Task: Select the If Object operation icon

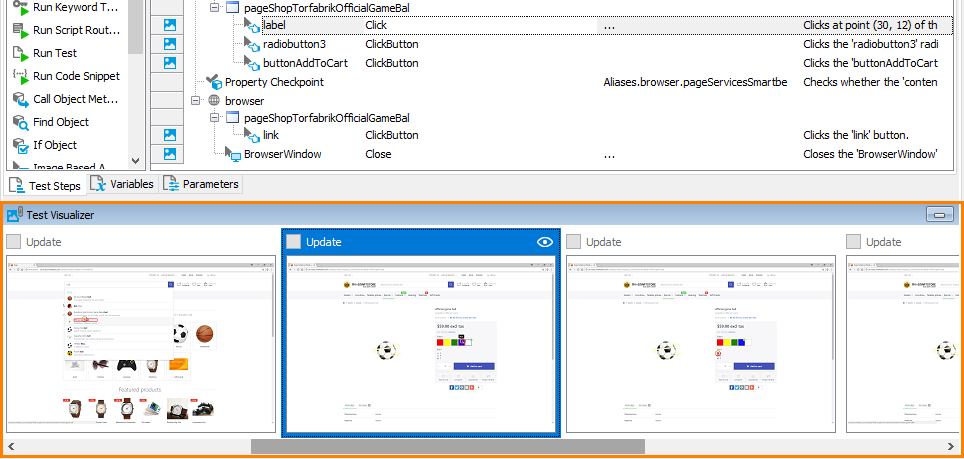Action: point(21,146)
